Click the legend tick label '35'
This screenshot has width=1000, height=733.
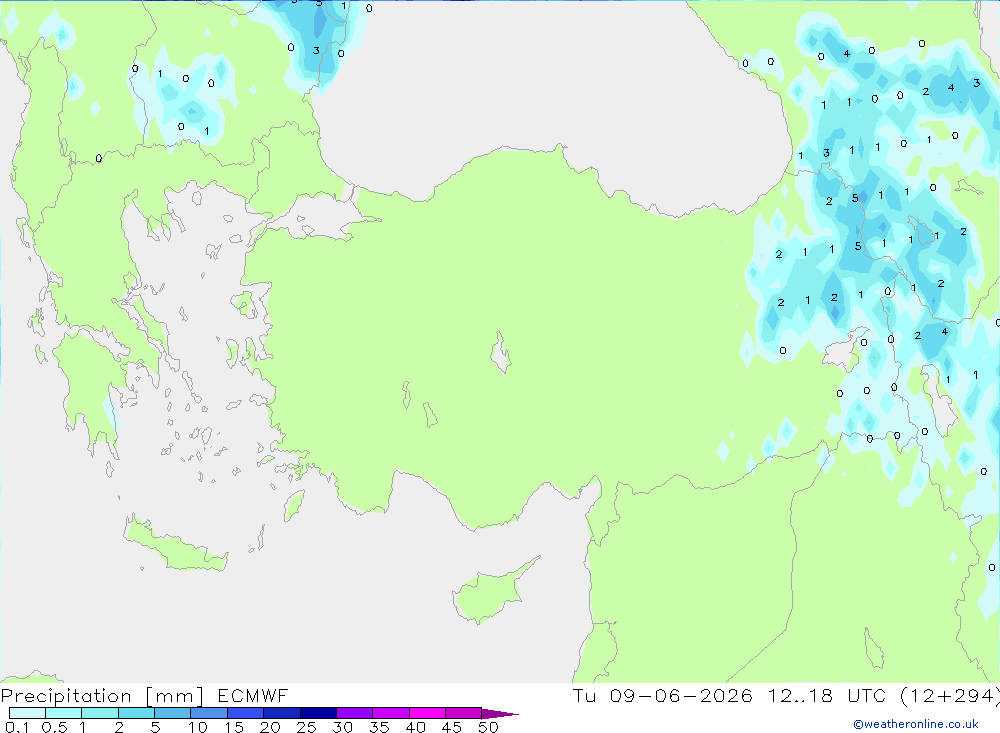(379, 727)
